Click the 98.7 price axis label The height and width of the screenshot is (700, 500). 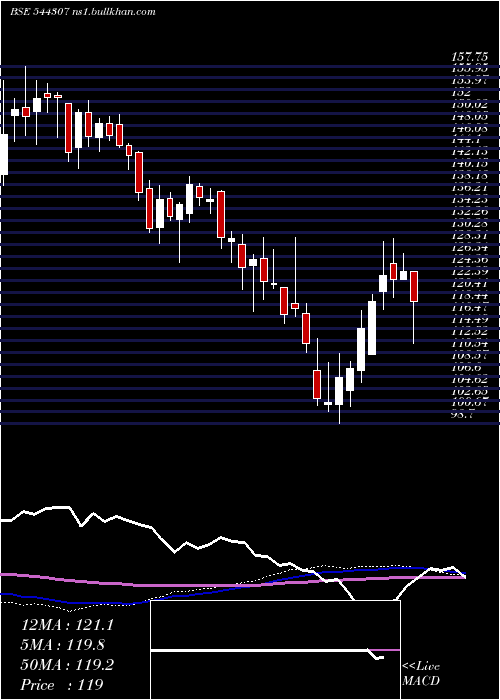463,415
